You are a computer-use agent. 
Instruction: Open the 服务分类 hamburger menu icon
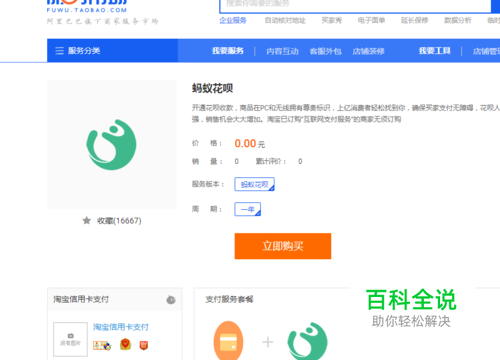tap(59, 51)
